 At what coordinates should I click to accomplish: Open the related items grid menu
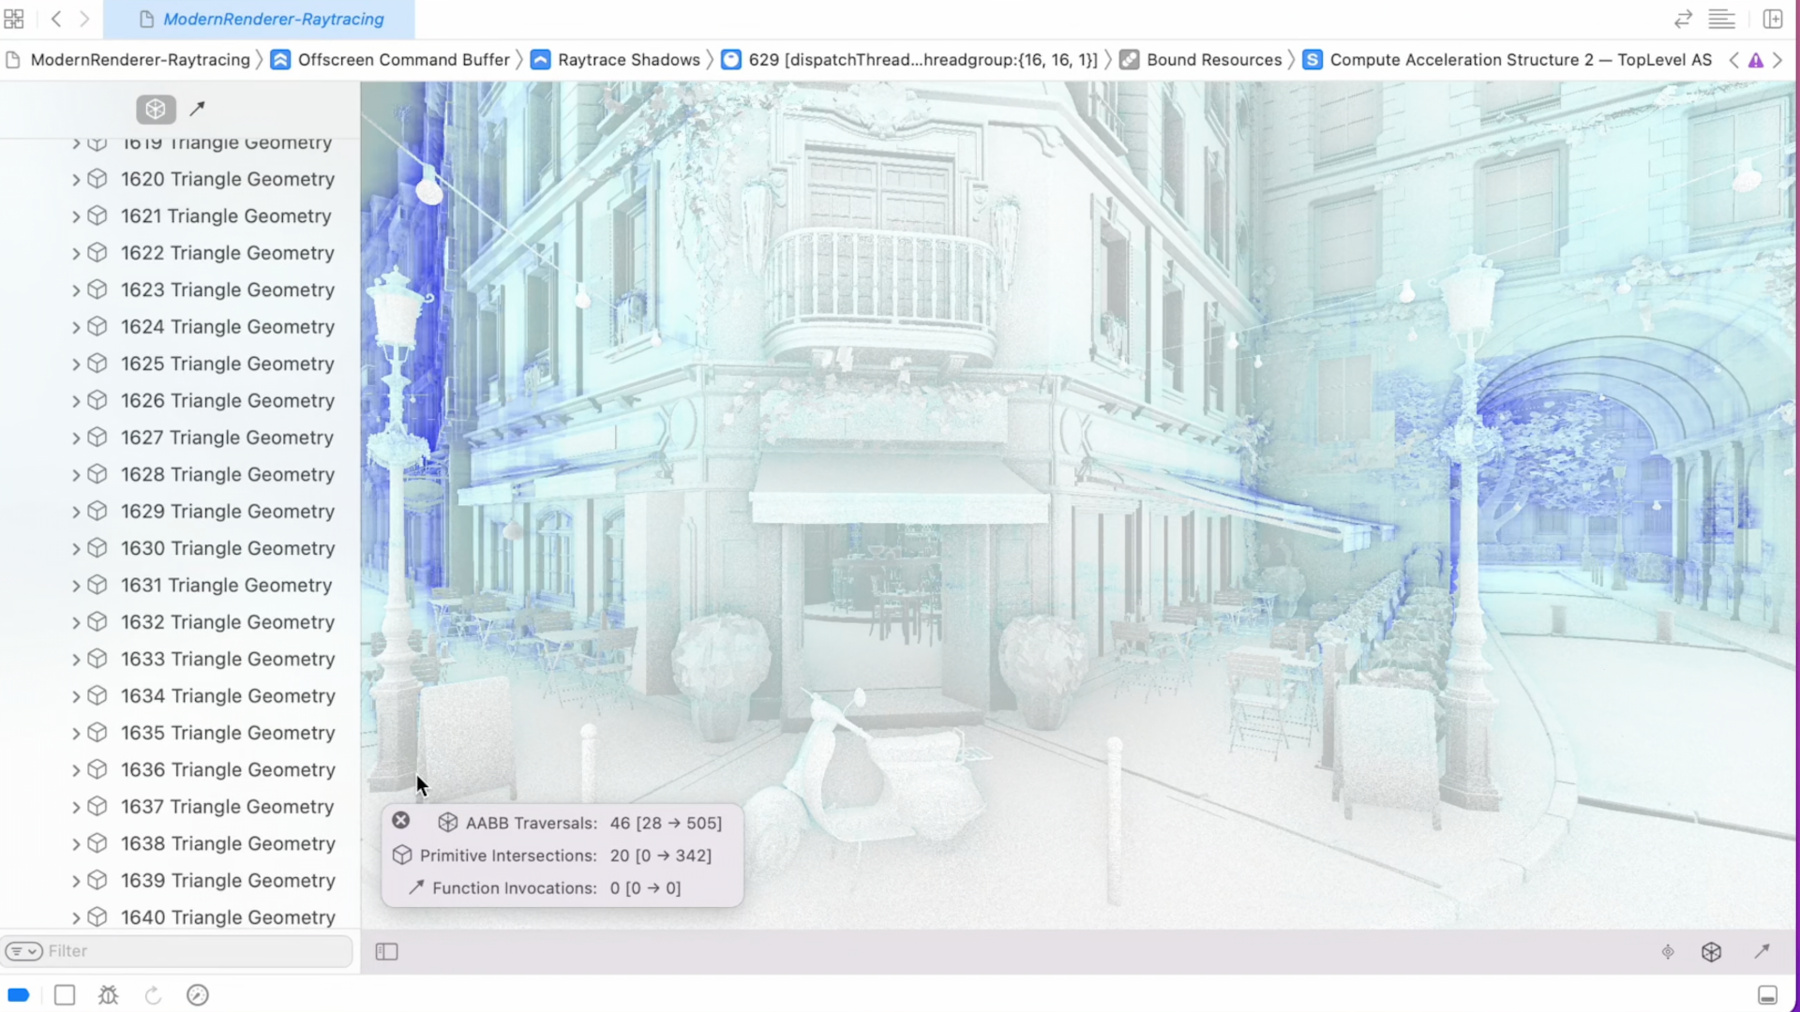coord(14,19)
